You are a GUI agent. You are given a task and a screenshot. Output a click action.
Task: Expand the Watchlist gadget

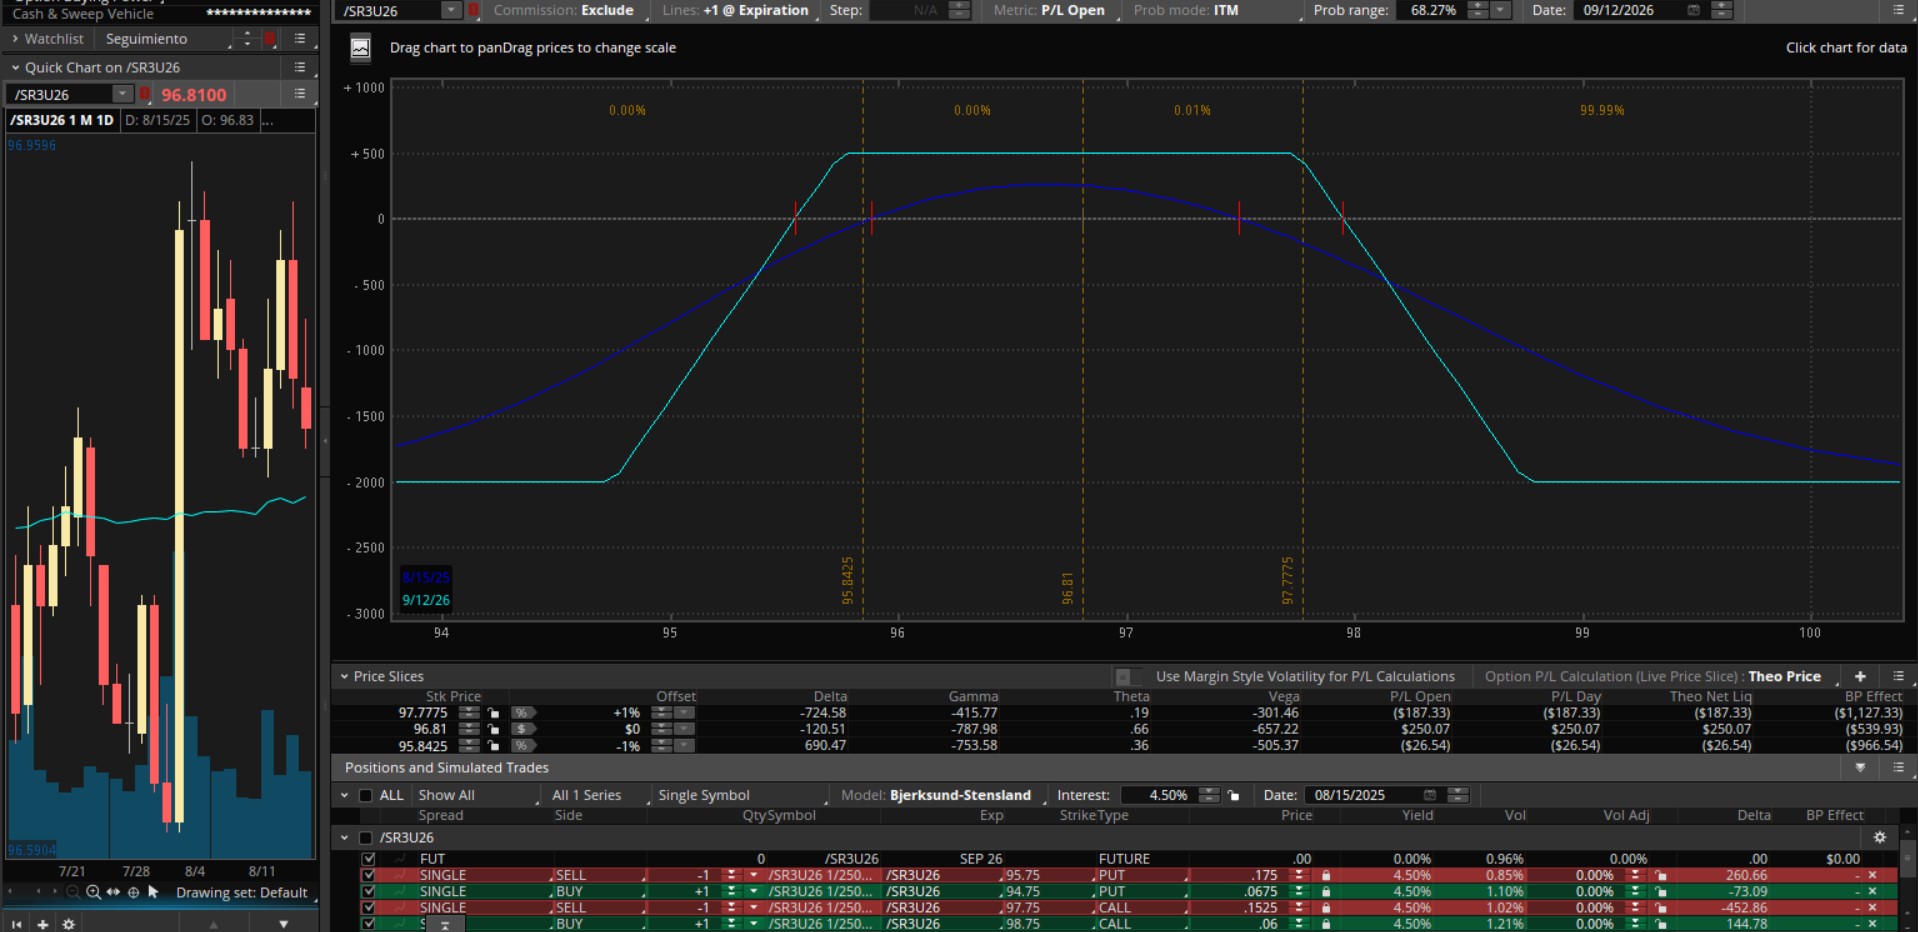15,39
